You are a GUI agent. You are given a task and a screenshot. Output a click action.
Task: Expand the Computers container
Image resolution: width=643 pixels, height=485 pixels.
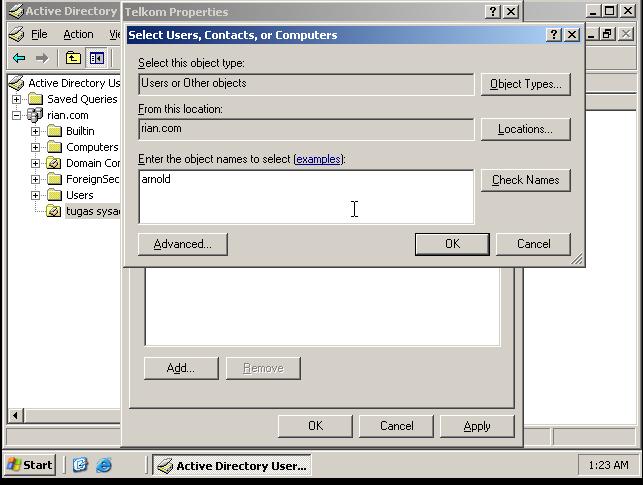coord(35,147)
